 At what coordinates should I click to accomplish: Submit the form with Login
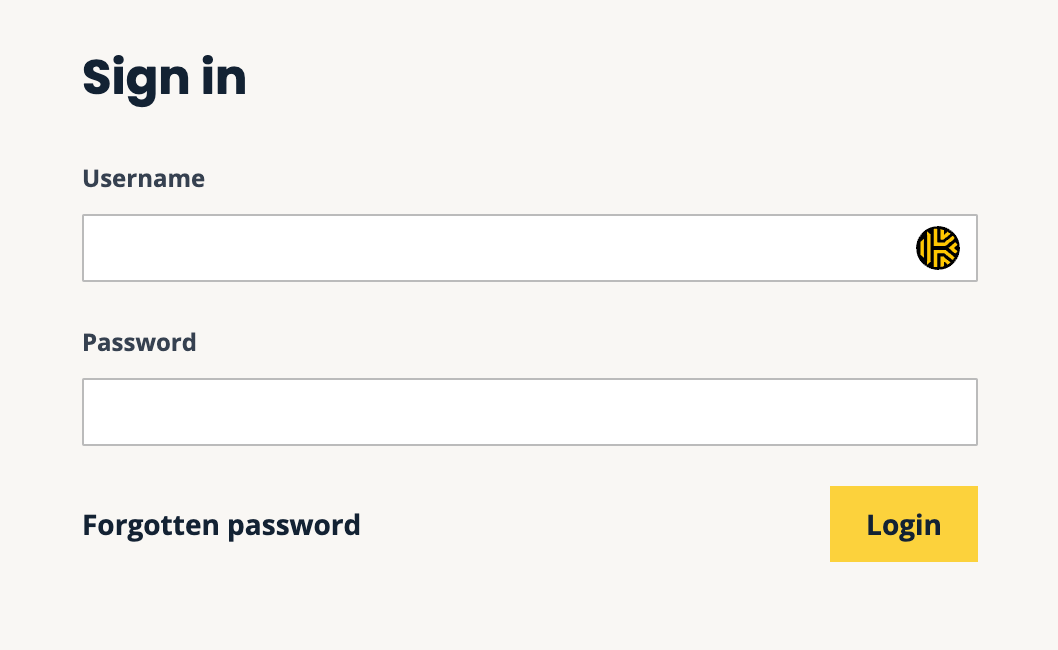pos(903,524)
